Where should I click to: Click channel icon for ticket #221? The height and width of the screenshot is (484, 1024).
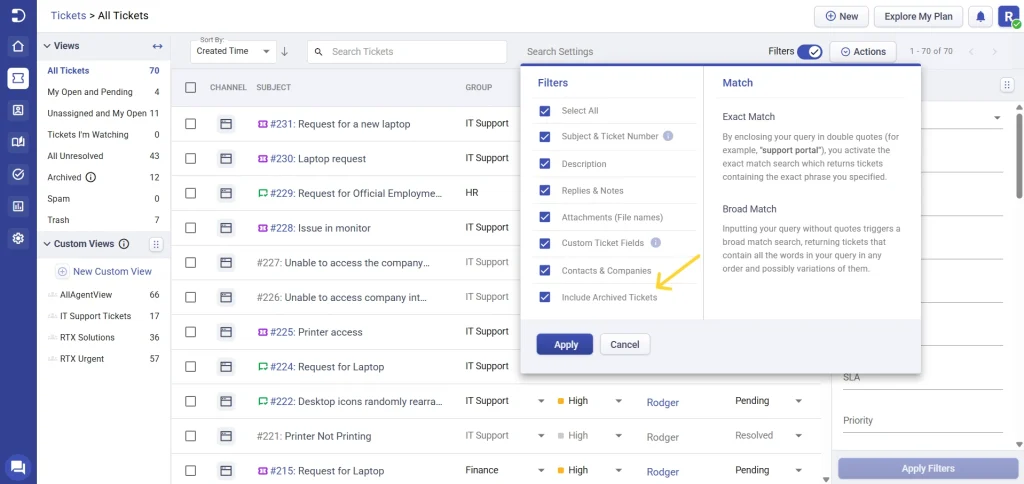tap(226, 436)
